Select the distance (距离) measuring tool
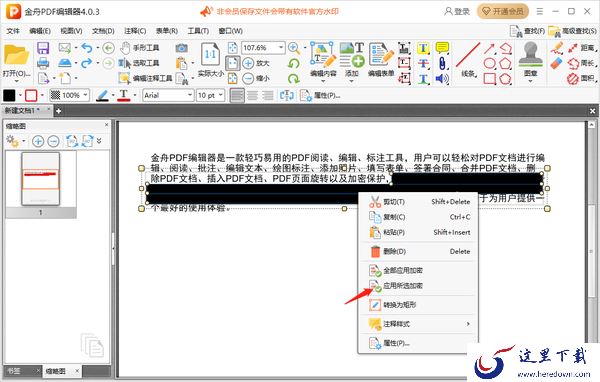This screenshot has height=382, width=600. (581, 48)
